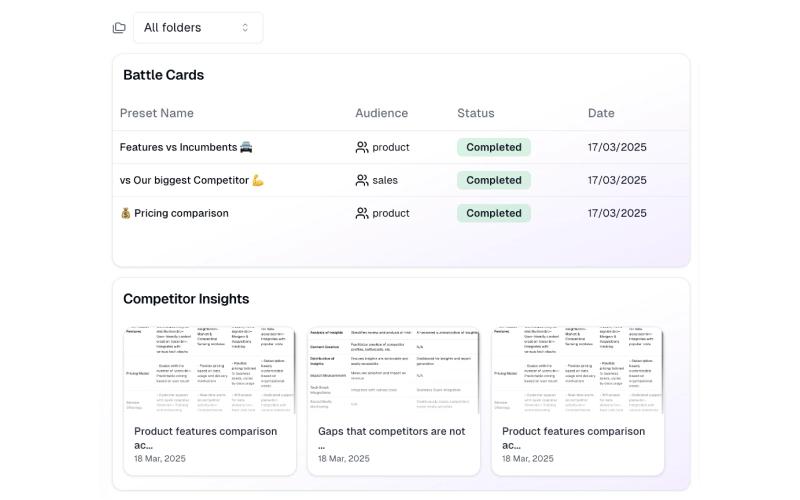Open Features vs Incumbents battle card
Image resolution: width=800 pixels, height=500 pixels.
[179, 147]
